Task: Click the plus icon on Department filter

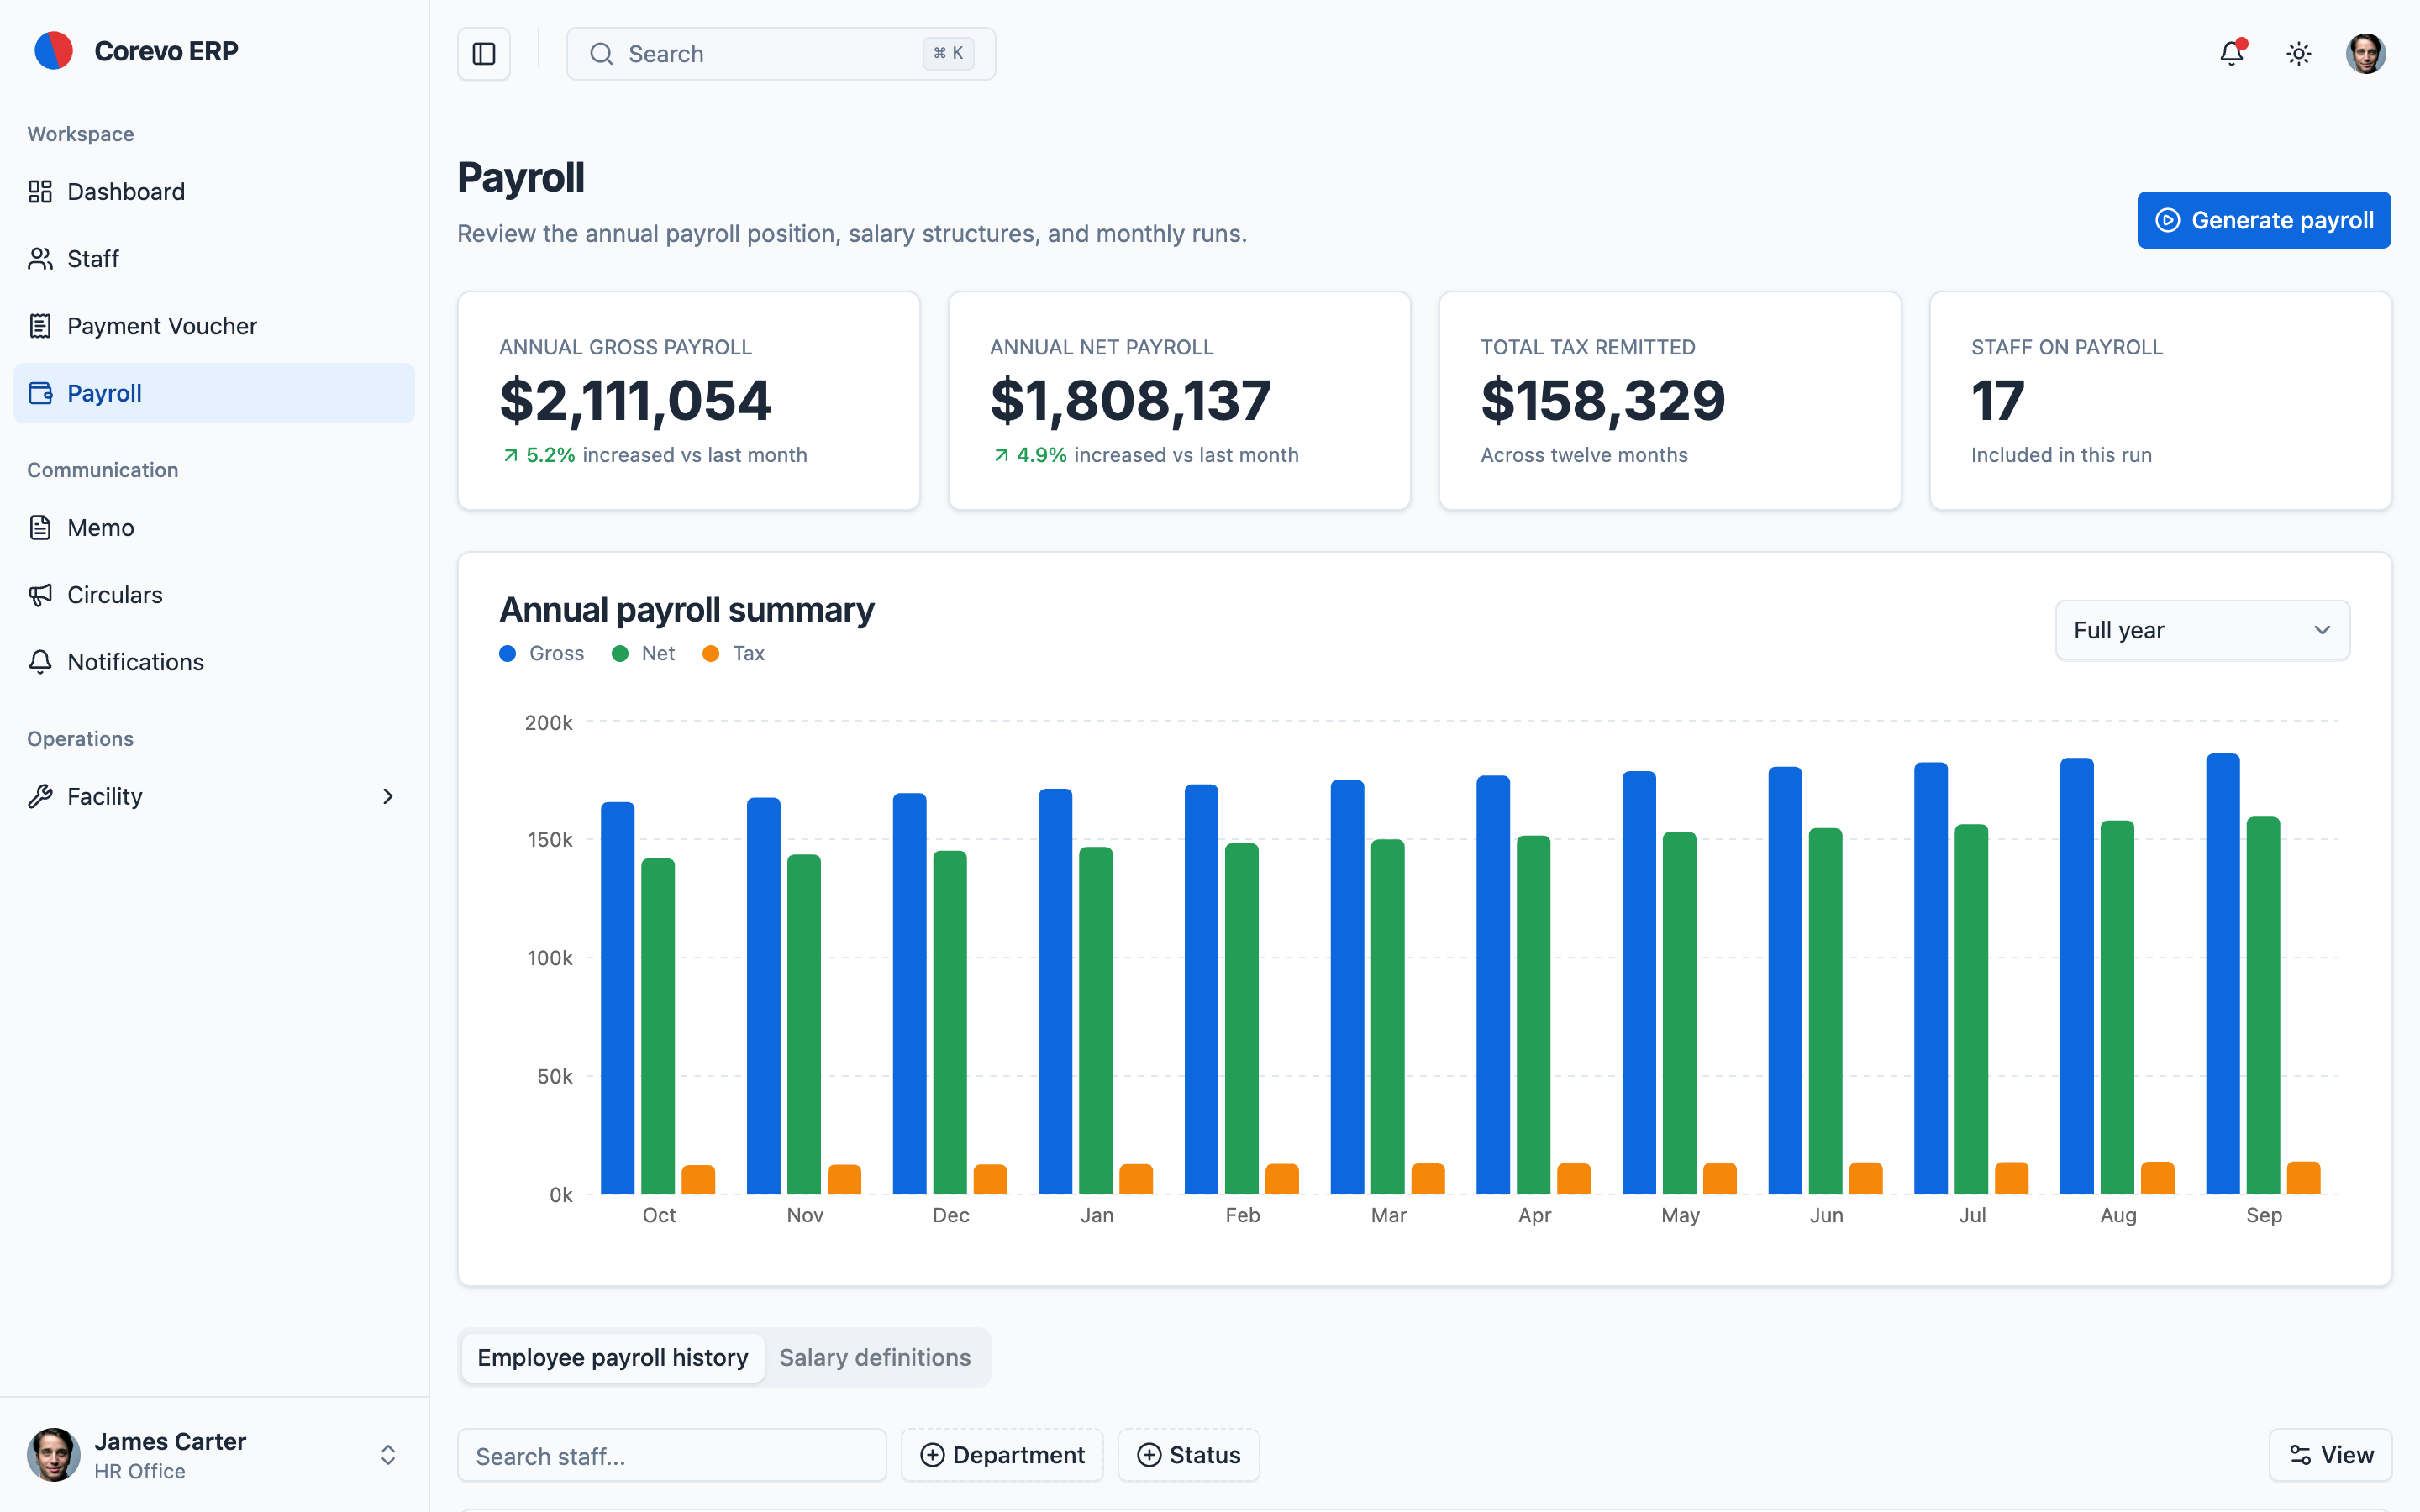Action: pyautogui.click(x=932, y=1455)
